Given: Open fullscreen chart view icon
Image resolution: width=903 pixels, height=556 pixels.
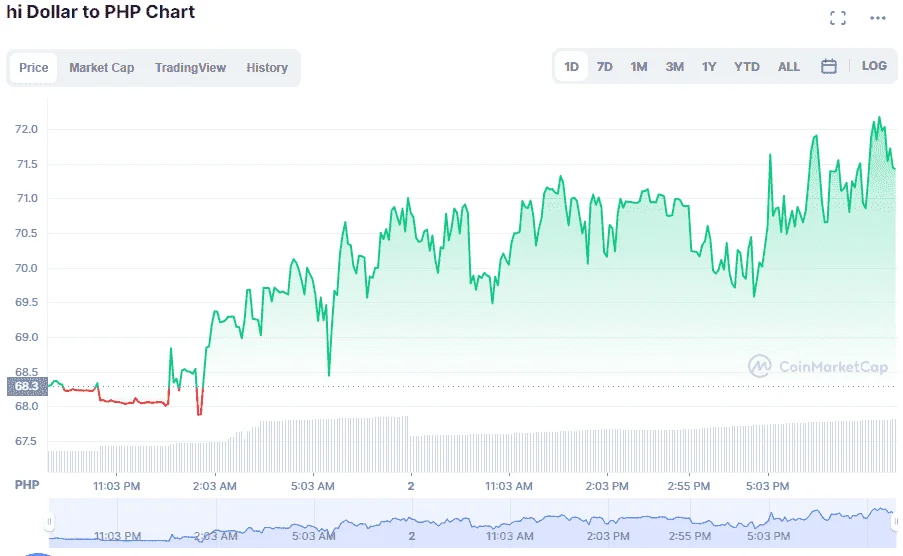Looking at the screenshot, I should pyautogui.click(x=838, y=18).
